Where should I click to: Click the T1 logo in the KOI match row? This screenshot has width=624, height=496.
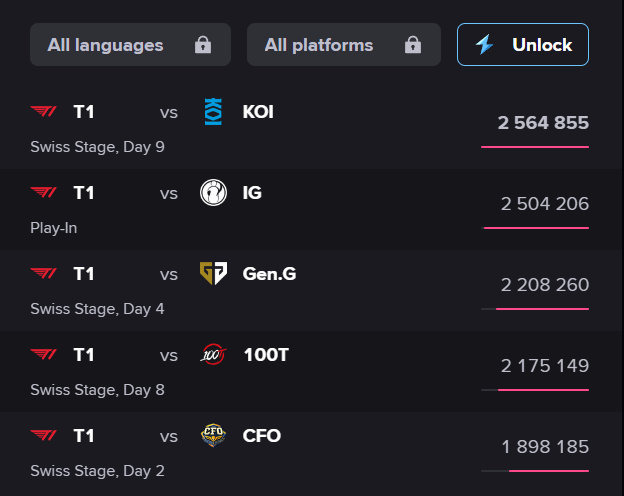[x=45, y=112]
